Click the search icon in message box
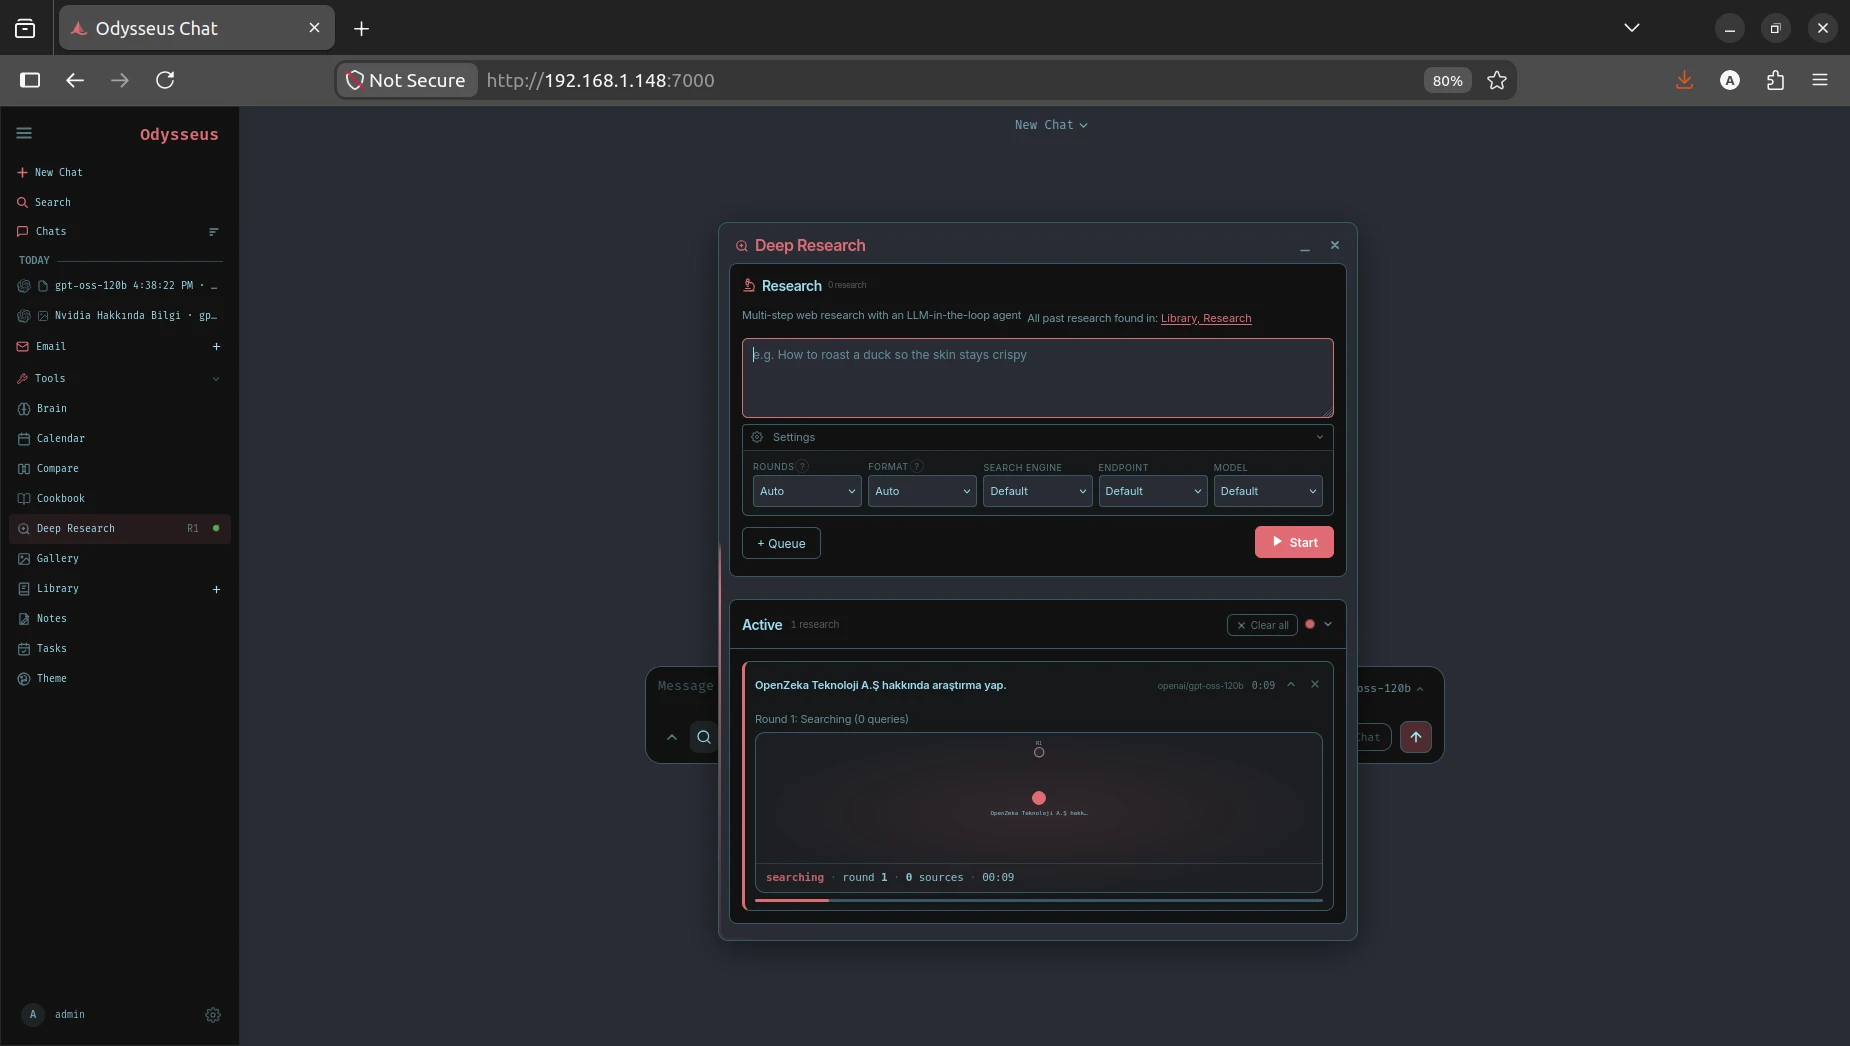This screenshot has height=1046, width=1850. click(x=704, y=737)
